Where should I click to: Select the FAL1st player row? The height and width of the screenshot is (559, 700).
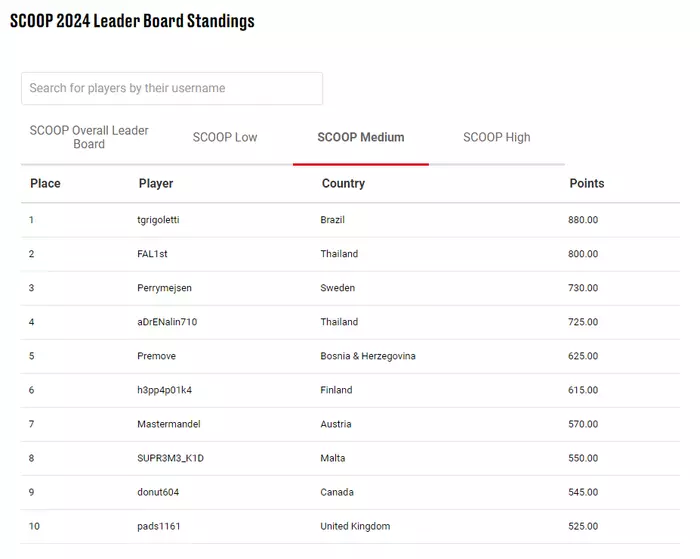350,254
